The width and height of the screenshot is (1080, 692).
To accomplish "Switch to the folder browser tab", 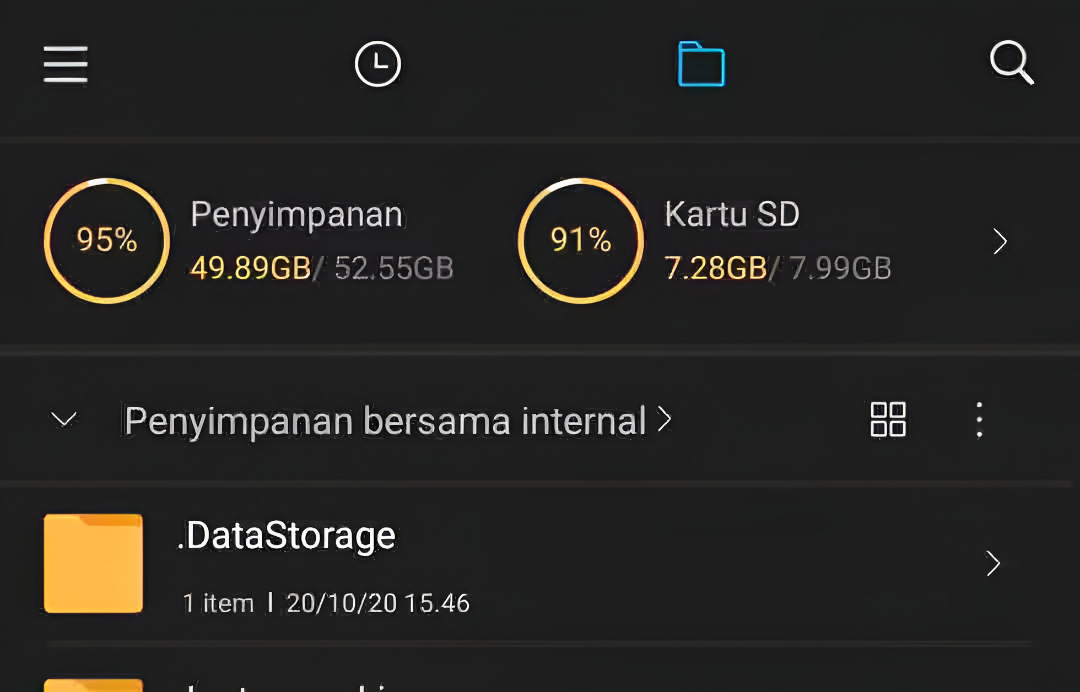I will tap(701, 65).
